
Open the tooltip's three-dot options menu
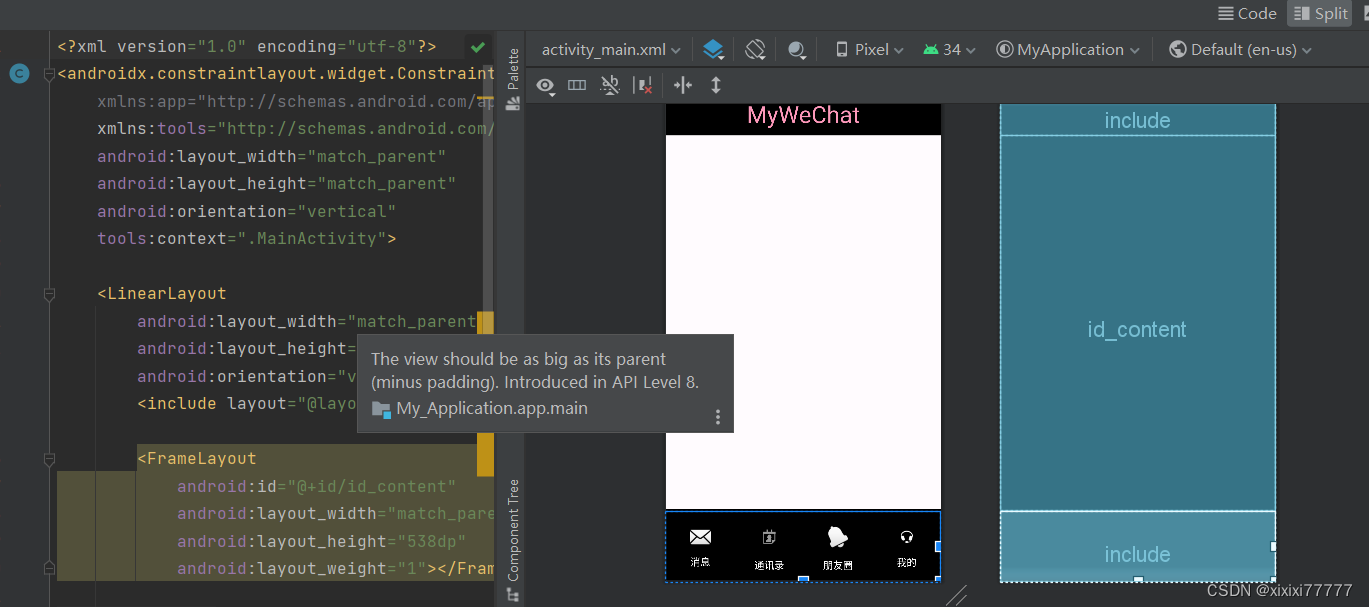pyautogui.click(x=717, y=417)
